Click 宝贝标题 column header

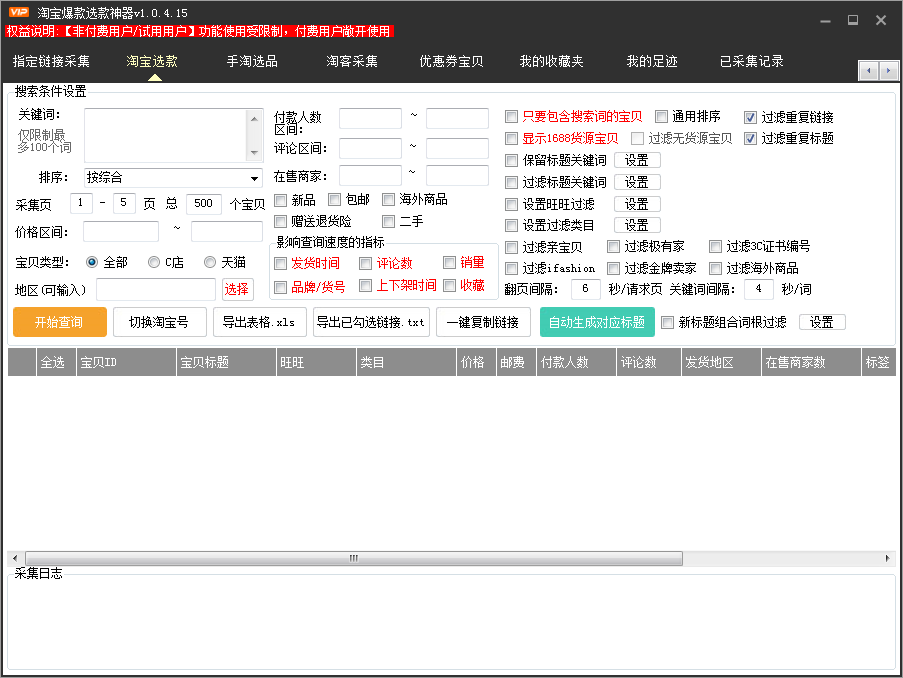[x=226, y=362]
